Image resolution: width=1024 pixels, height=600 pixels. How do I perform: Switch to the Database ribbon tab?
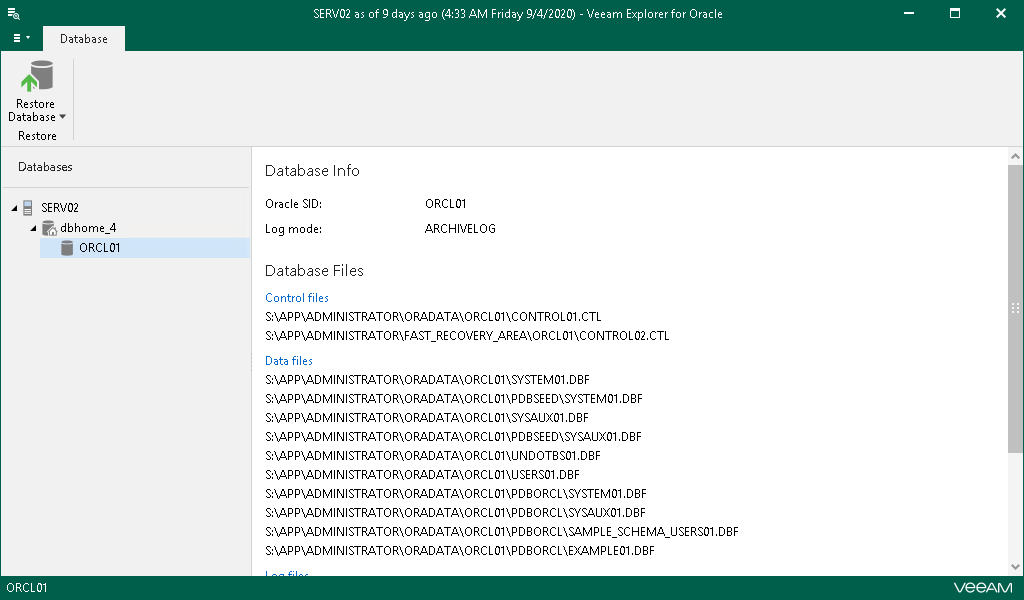point(84,39)
